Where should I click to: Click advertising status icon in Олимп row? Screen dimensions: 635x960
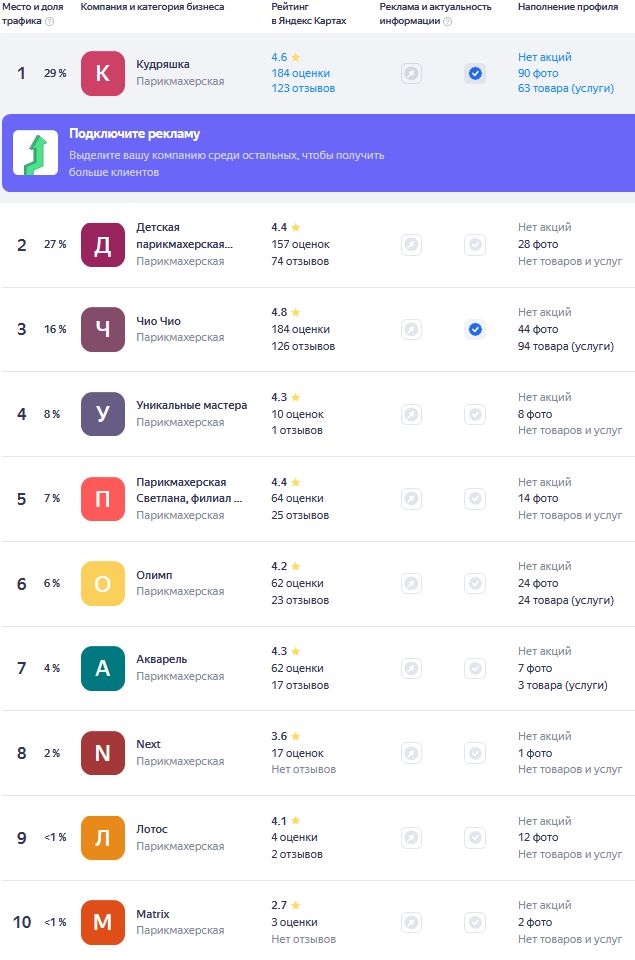click(411, 583)
